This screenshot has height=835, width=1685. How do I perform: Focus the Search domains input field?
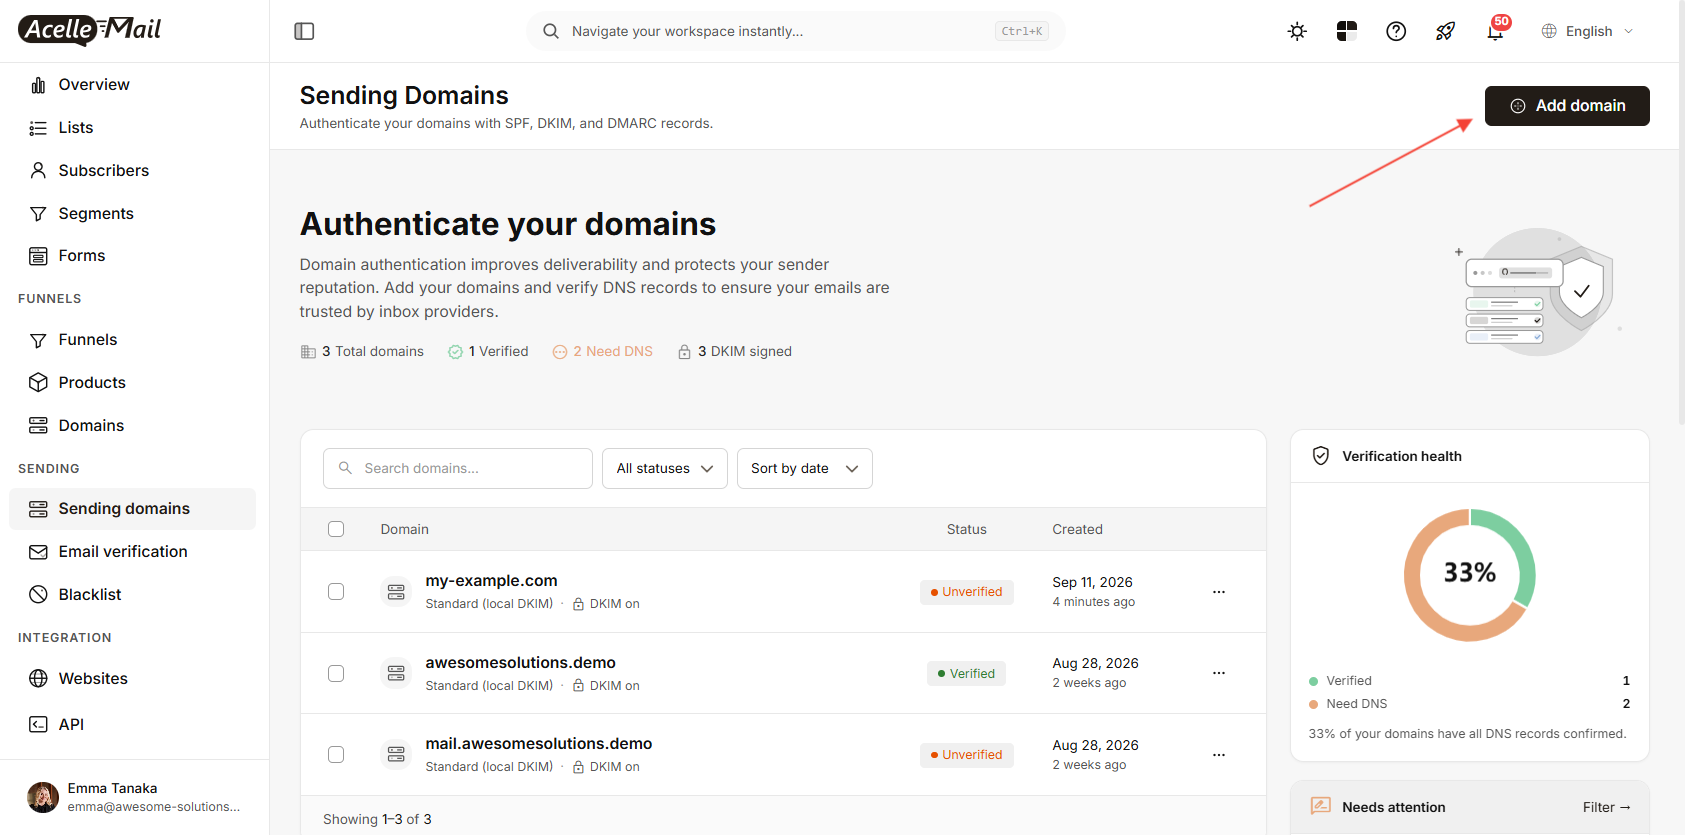(x=458, y=468)
